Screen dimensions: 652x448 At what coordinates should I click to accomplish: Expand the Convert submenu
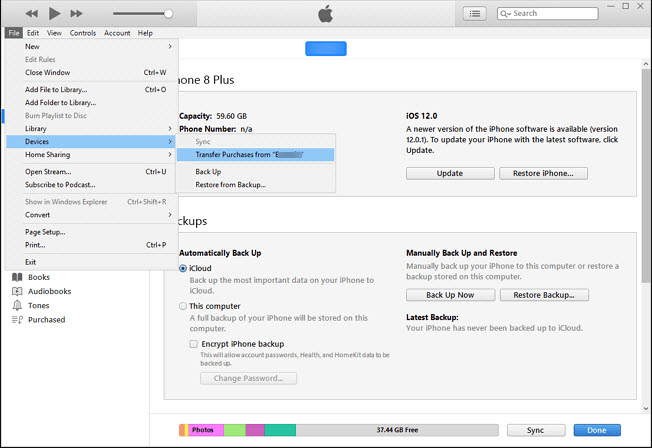[92, 215]
